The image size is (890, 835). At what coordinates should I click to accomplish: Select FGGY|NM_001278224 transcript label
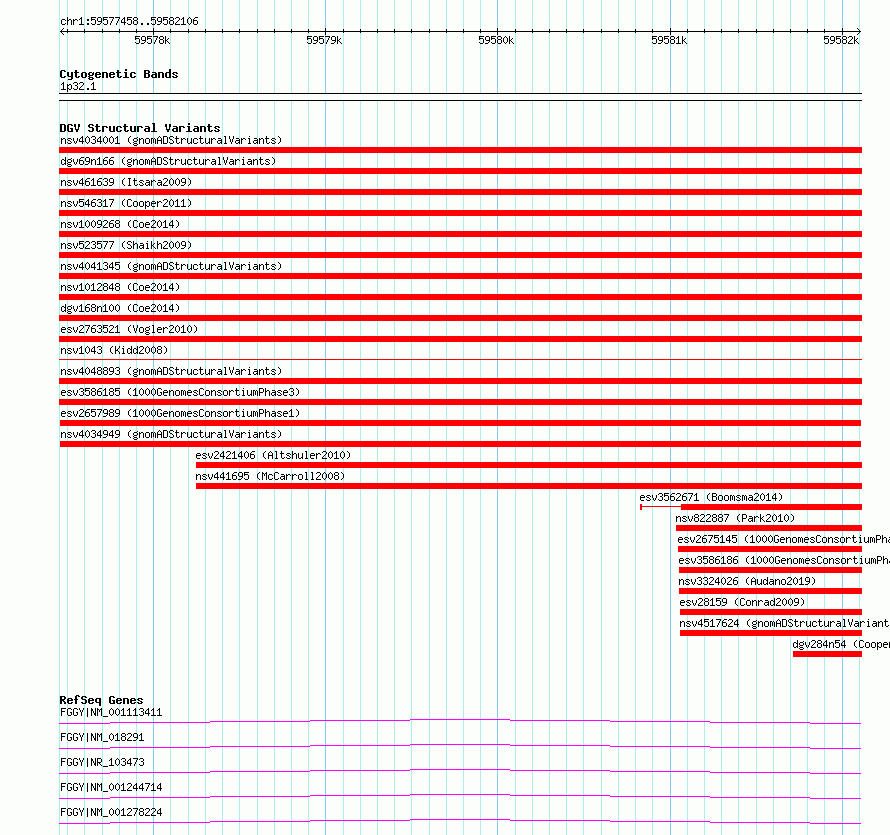tap(111, 812)
